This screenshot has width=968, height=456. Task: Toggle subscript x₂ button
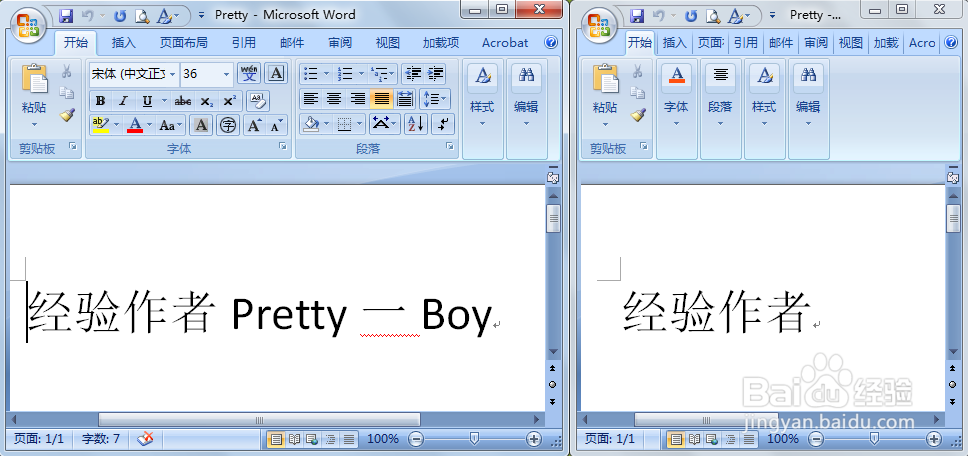(207, 101)
